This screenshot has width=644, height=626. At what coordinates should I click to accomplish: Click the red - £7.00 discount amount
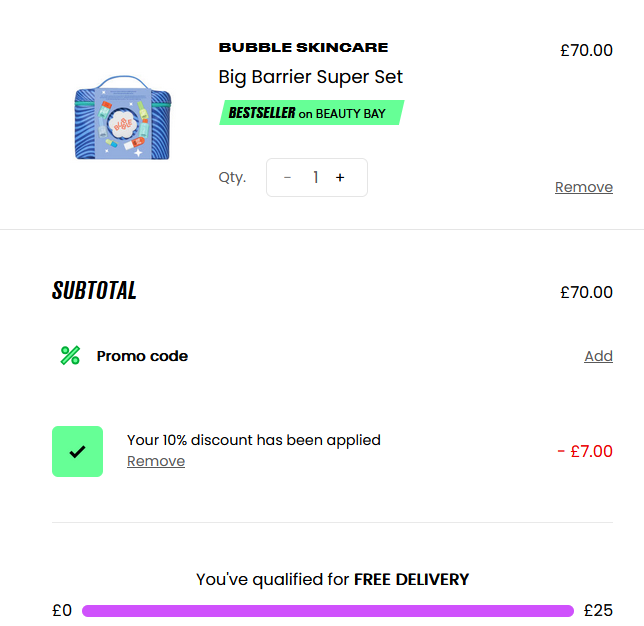pyautogui.click(x=585, y=451)
